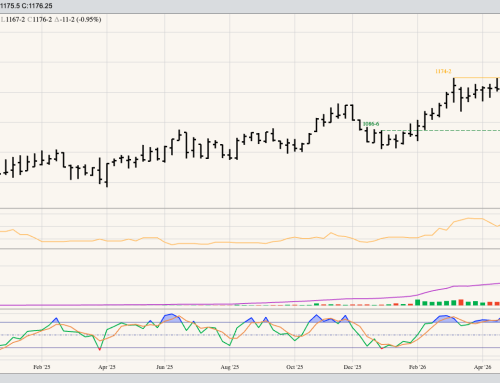Click the 'Aug '25' date axis label
Screen dimensions: 500x383
pos(230,367)
